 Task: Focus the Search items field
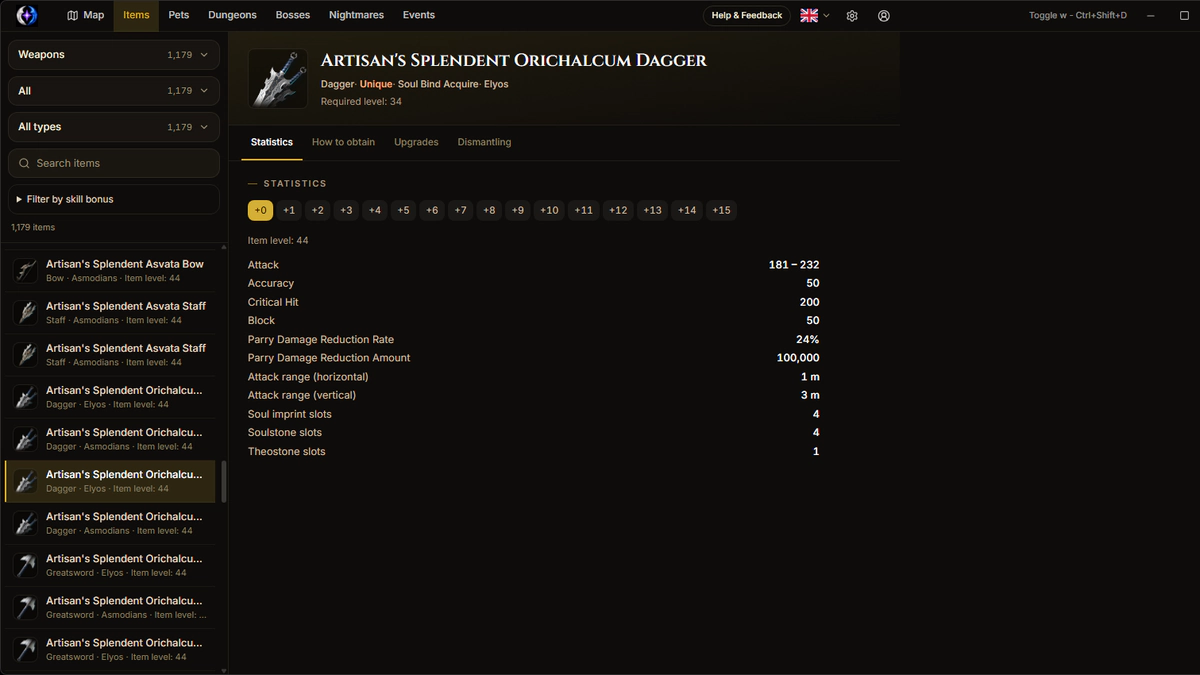tap(114, 163)
